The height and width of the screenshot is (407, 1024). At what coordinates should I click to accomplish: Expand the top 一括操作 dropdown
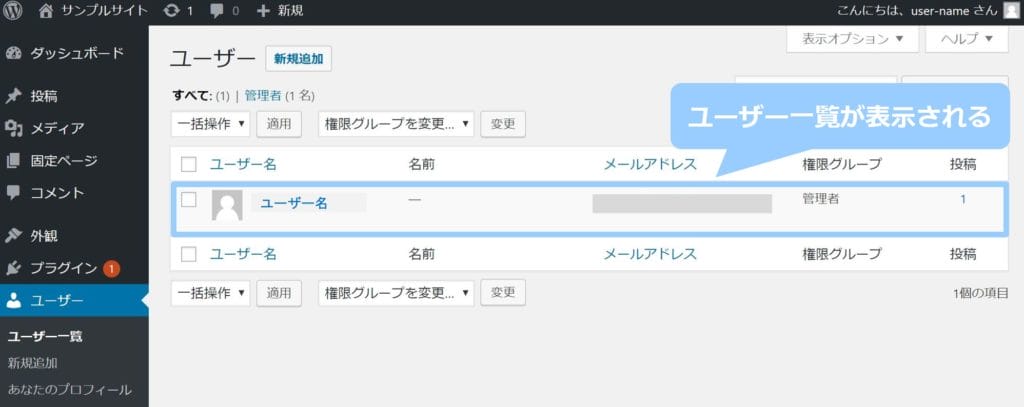tap(211, 124)
